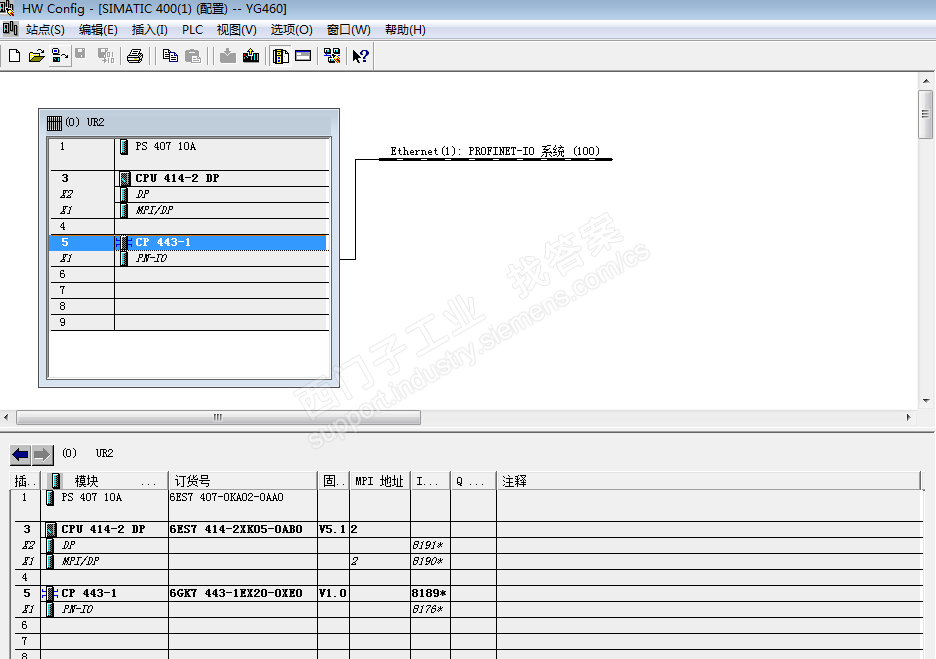
Task: Click the Address overview window icon
Action: (x=303, y=56)
